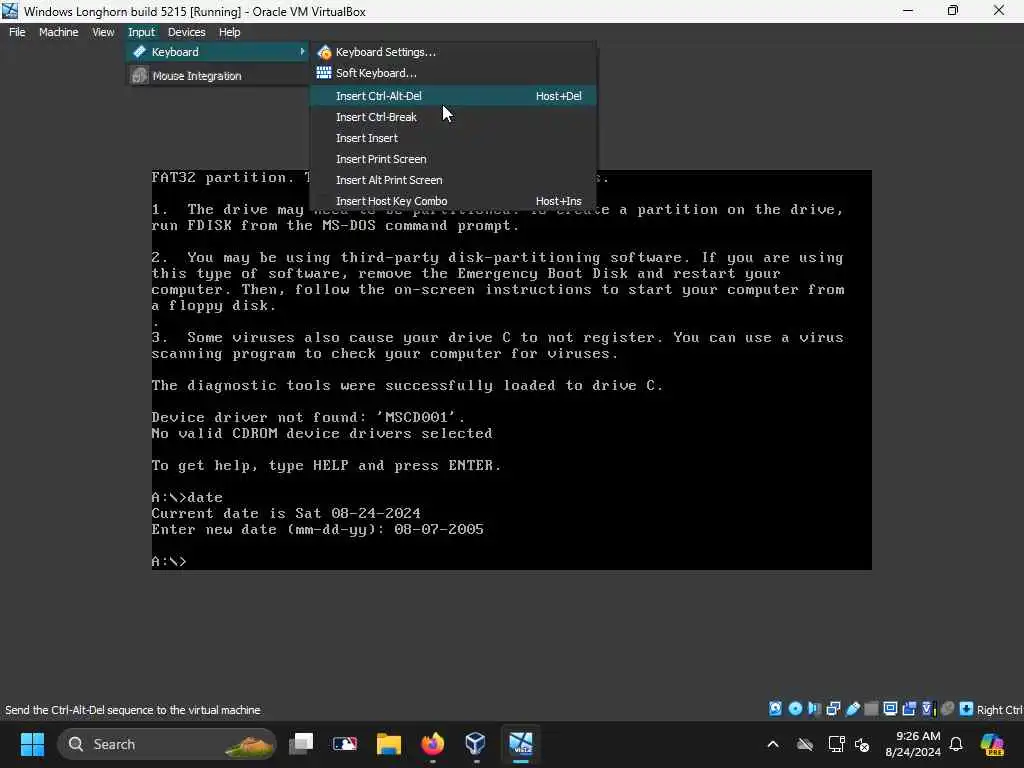Open the MLB app on the taskbar
The width and height of the screenshot is (1024, 768).
click(x=345, y=744)
